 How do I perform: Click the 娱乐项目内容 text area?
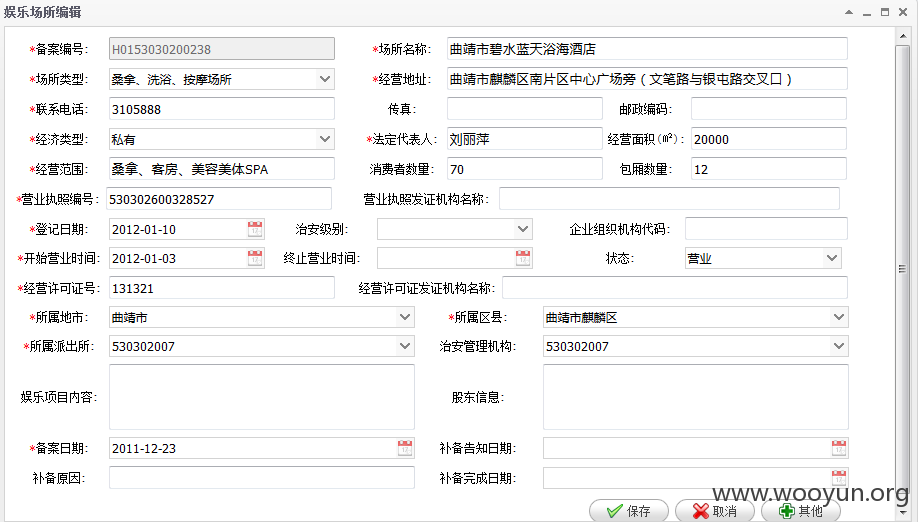[262, 397]
